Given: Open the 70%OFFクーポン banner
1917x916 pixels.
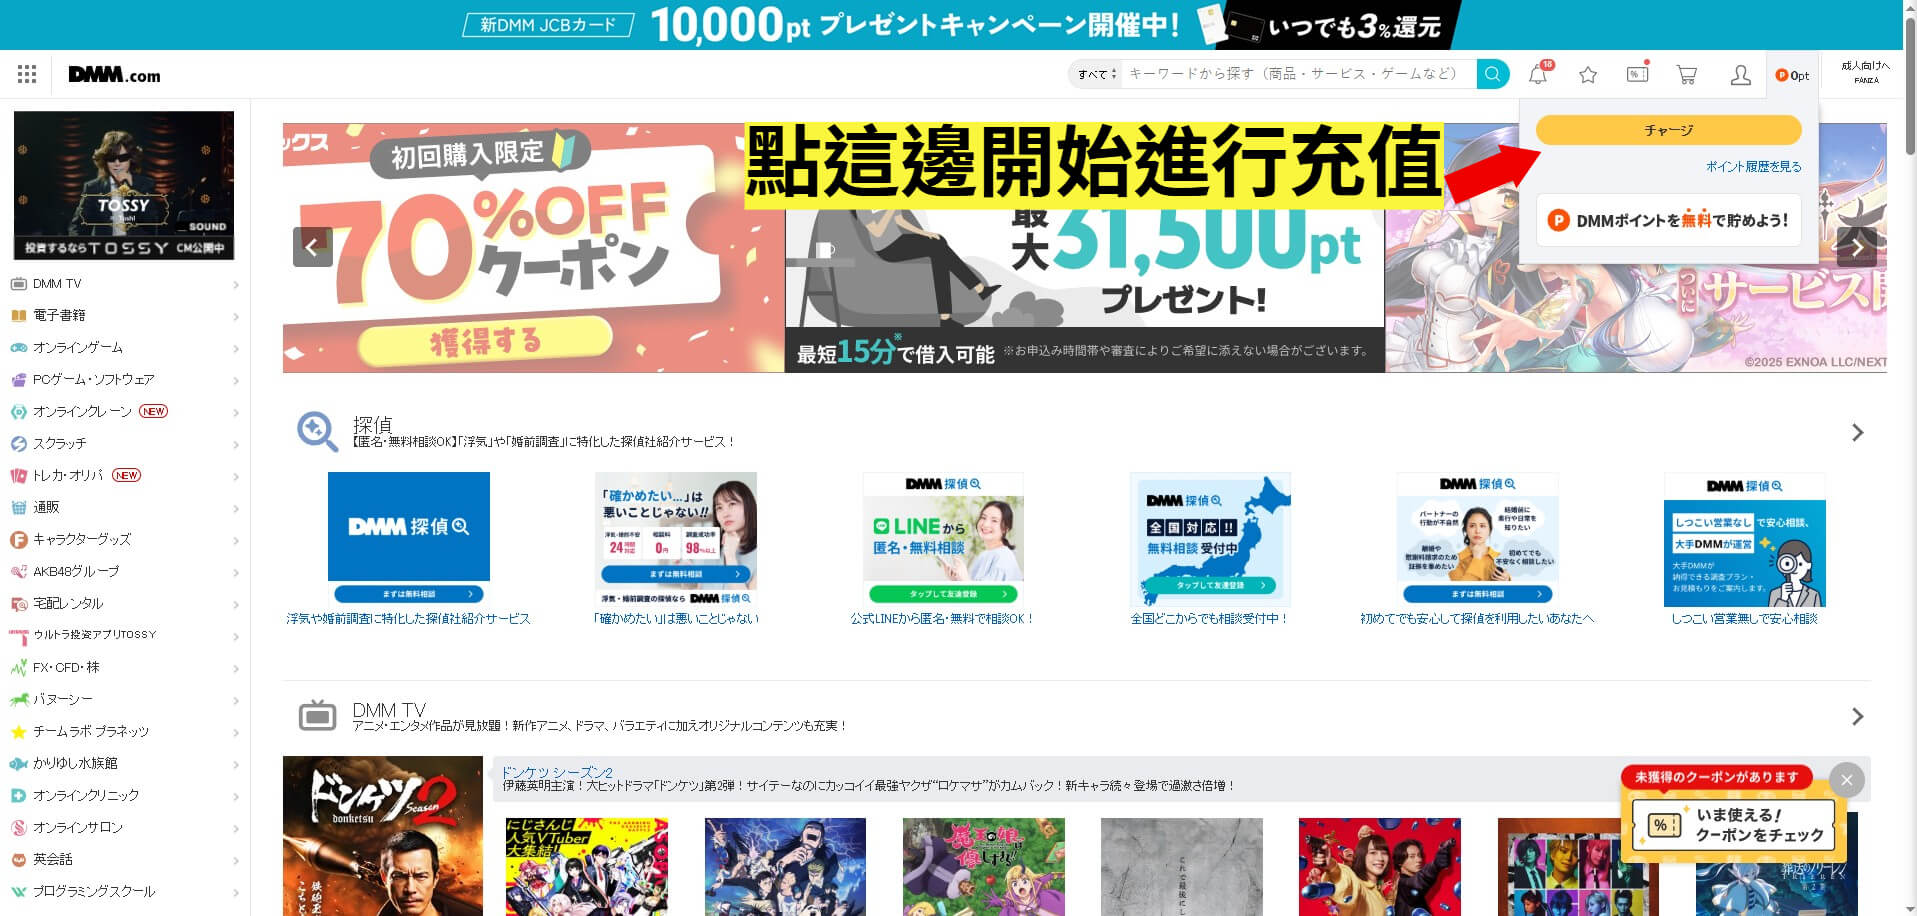Looking at the screenshot, I should [x=534, y=248].
